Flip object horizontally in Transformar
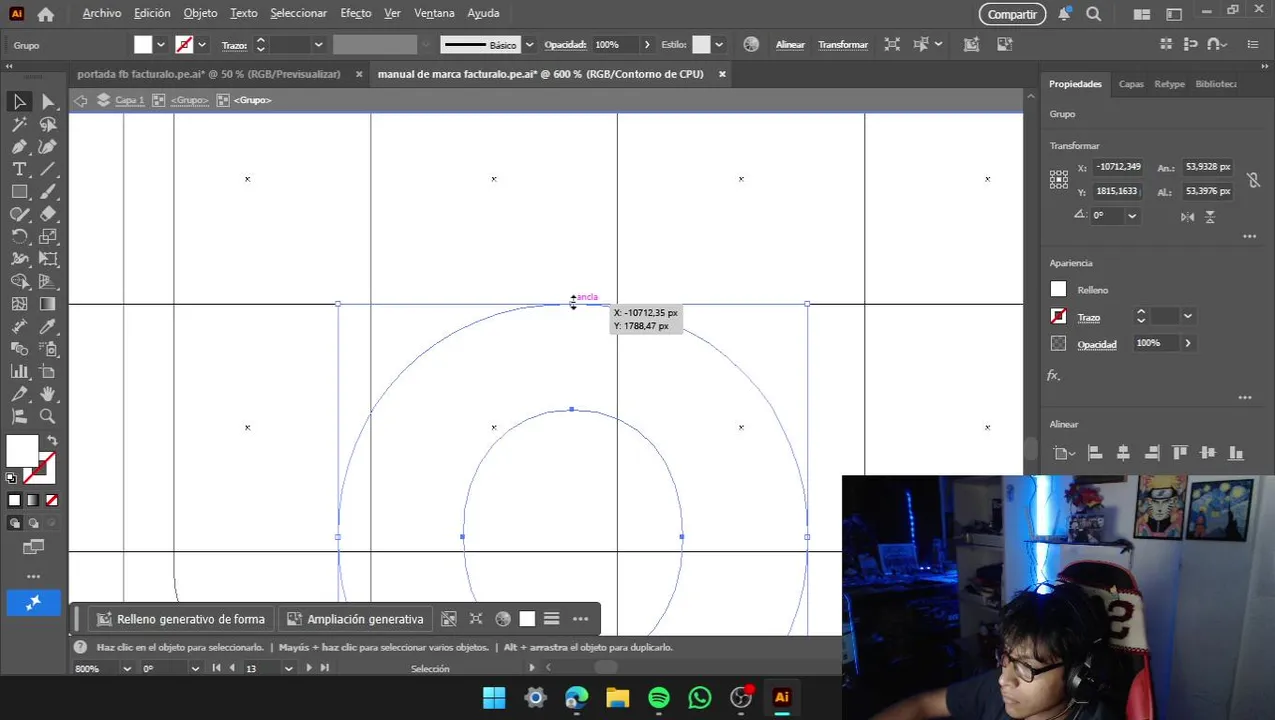The image size is (1275, 720). tap(1188, 216)
